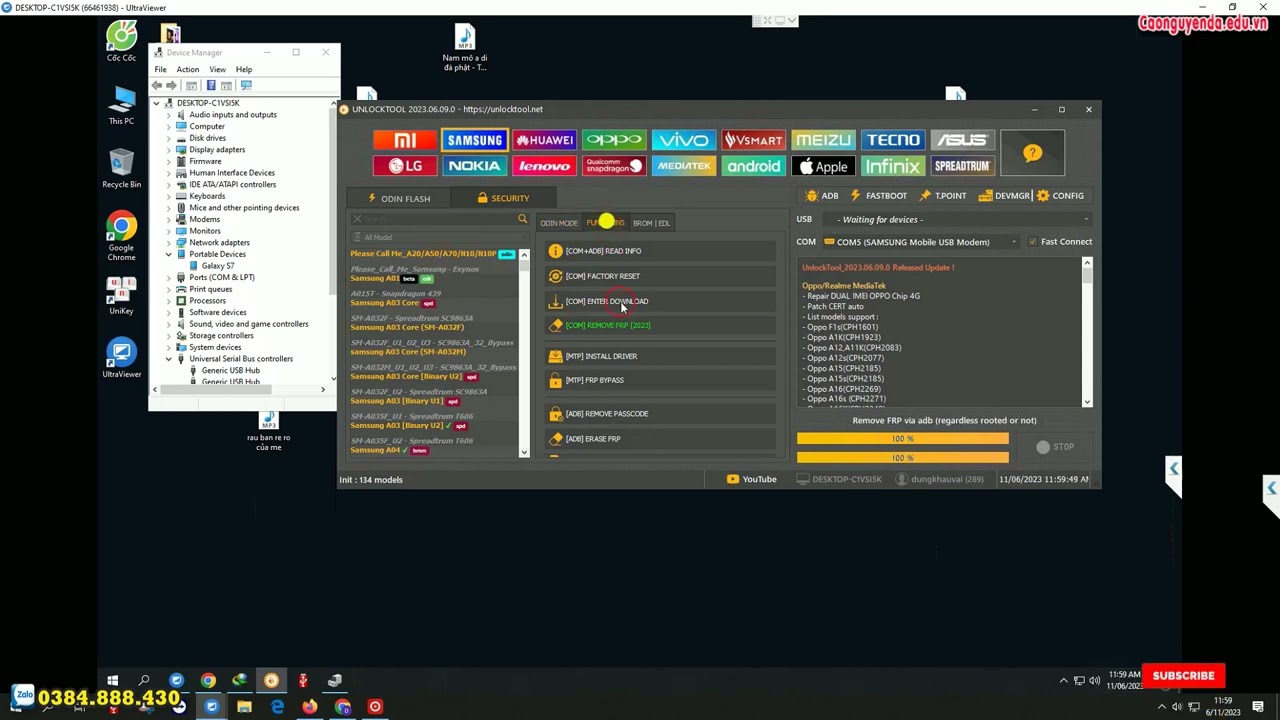Run [COM] ENTER DOWNLOAD
Viewport: 1280px width, 720px height.
coord(660,301)
